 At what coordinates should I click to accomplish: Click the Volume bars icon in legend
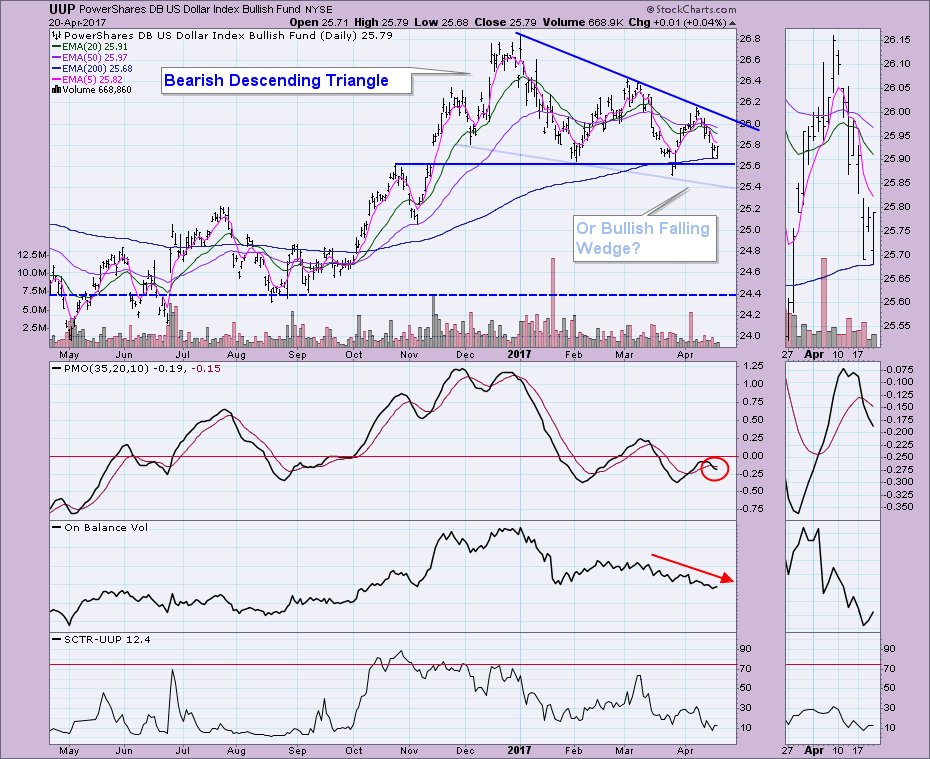54,89
